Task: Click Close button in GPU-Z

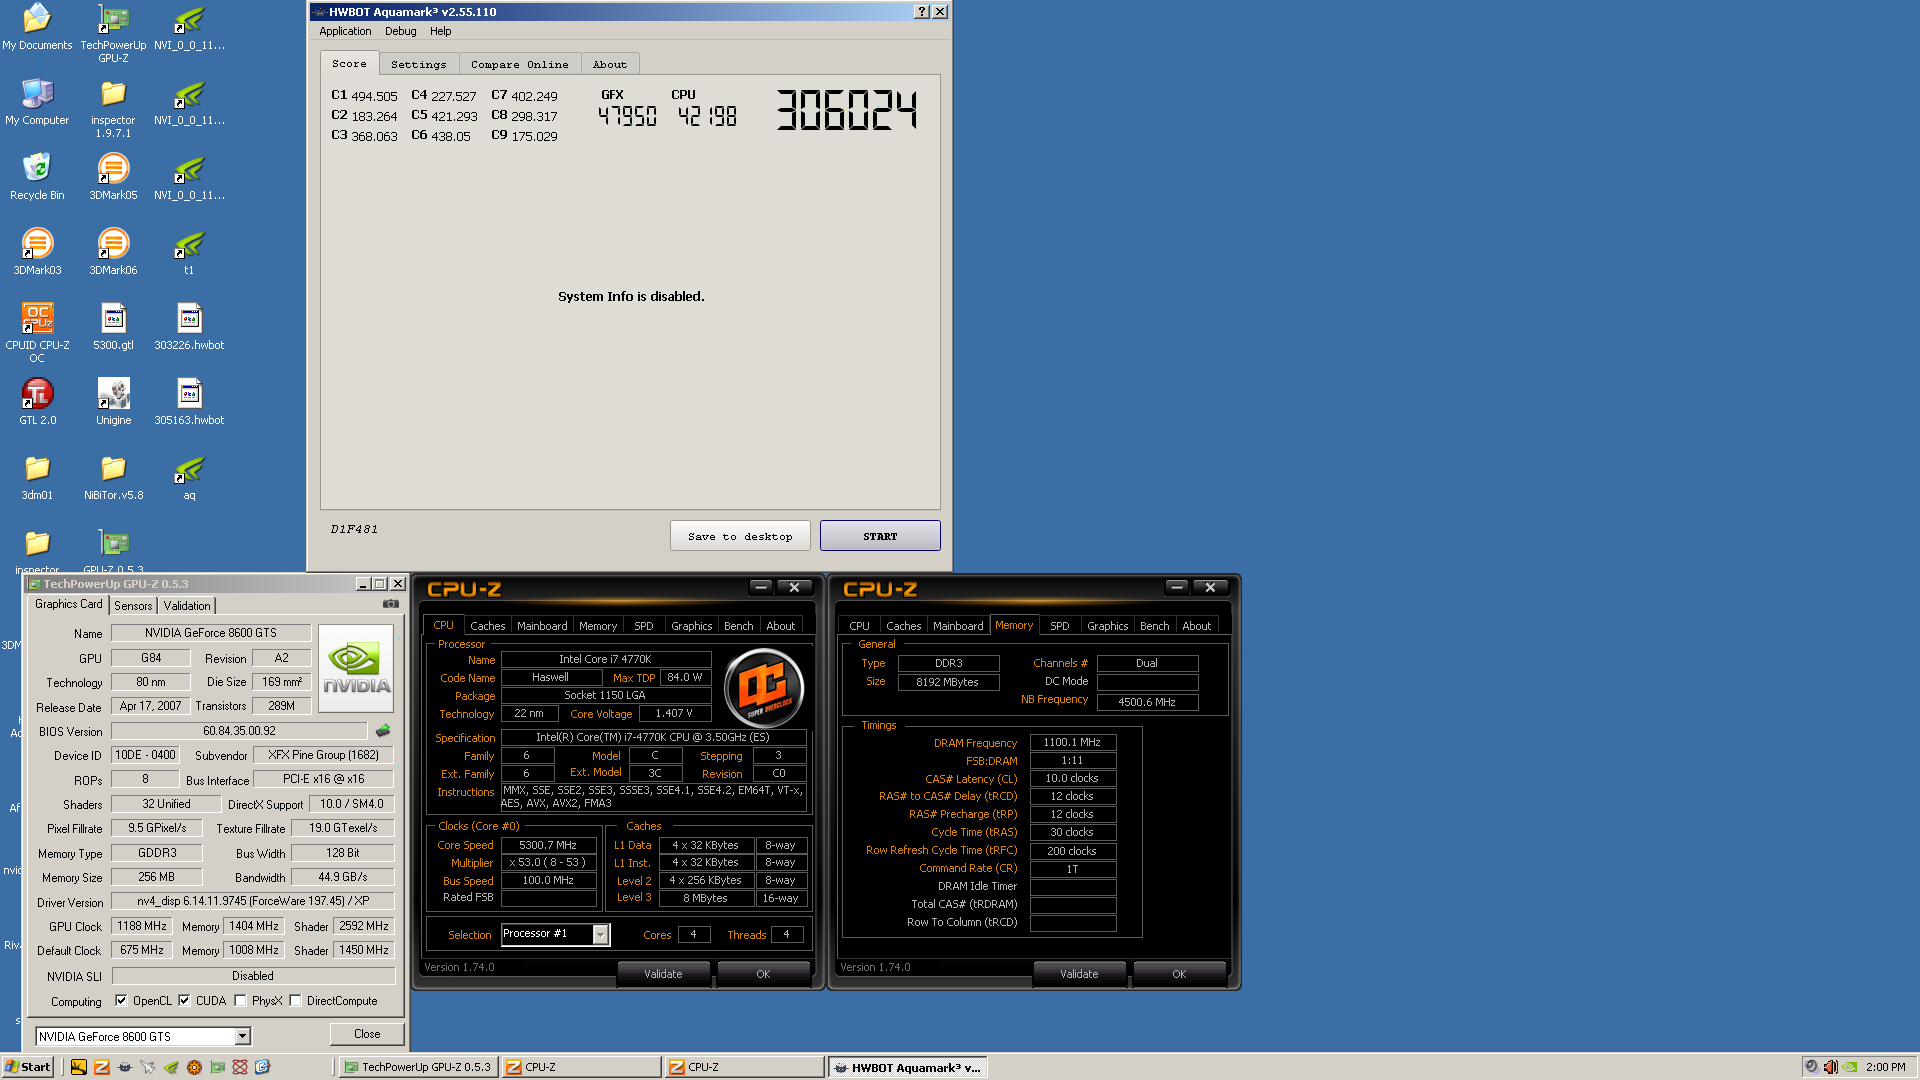Action: [367, 1034]
